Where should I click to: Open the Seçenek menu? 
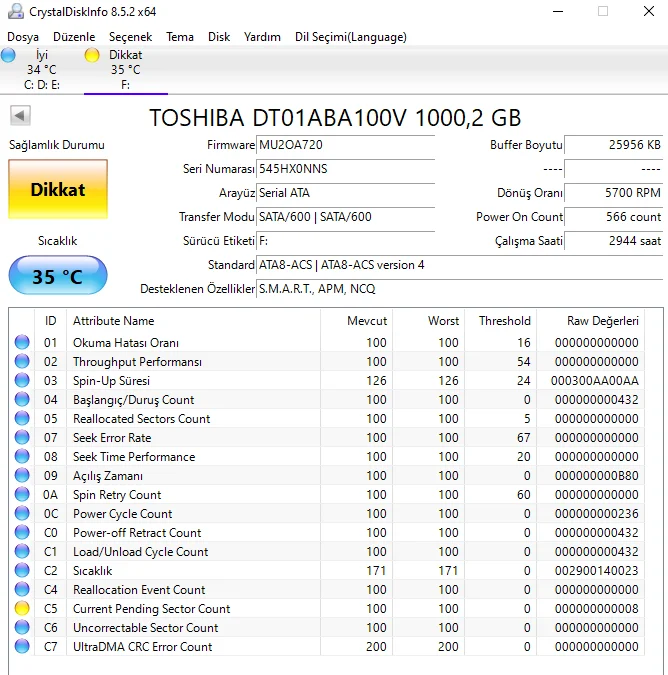tap(130, 37)
